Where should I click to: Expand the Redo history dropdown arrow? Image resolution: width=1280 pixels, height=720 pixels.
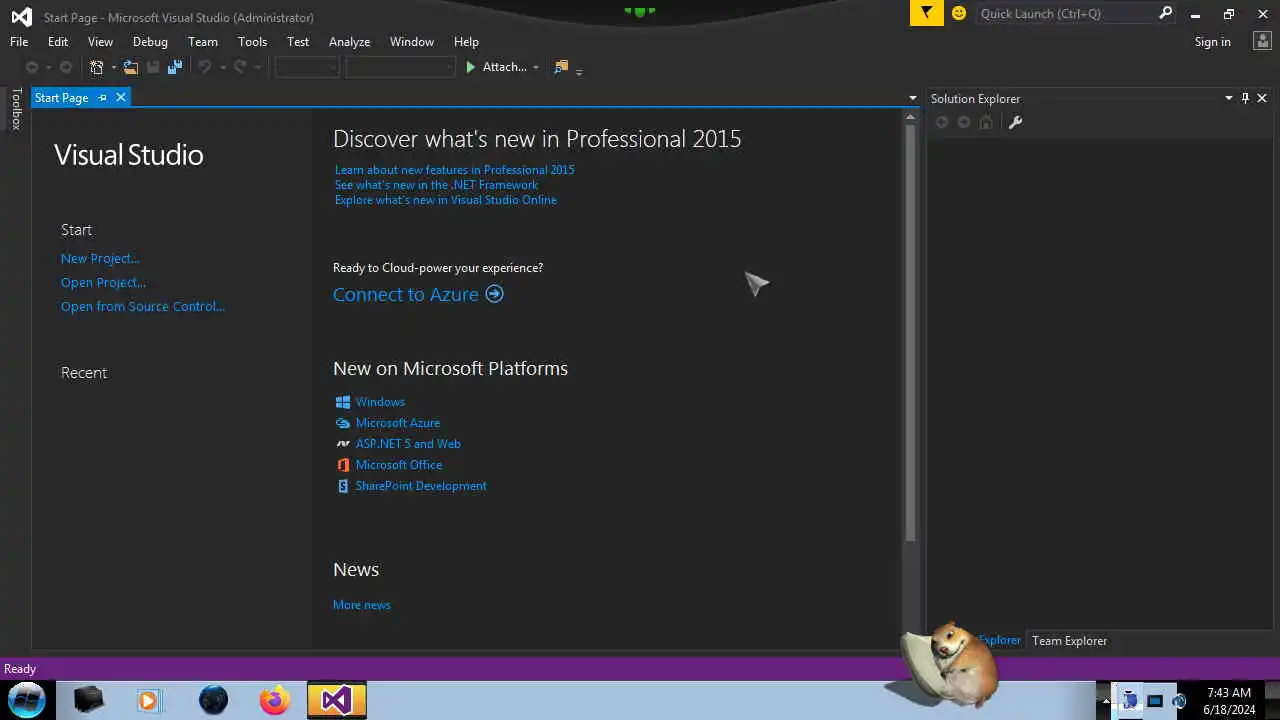click(x=257, y=67)
